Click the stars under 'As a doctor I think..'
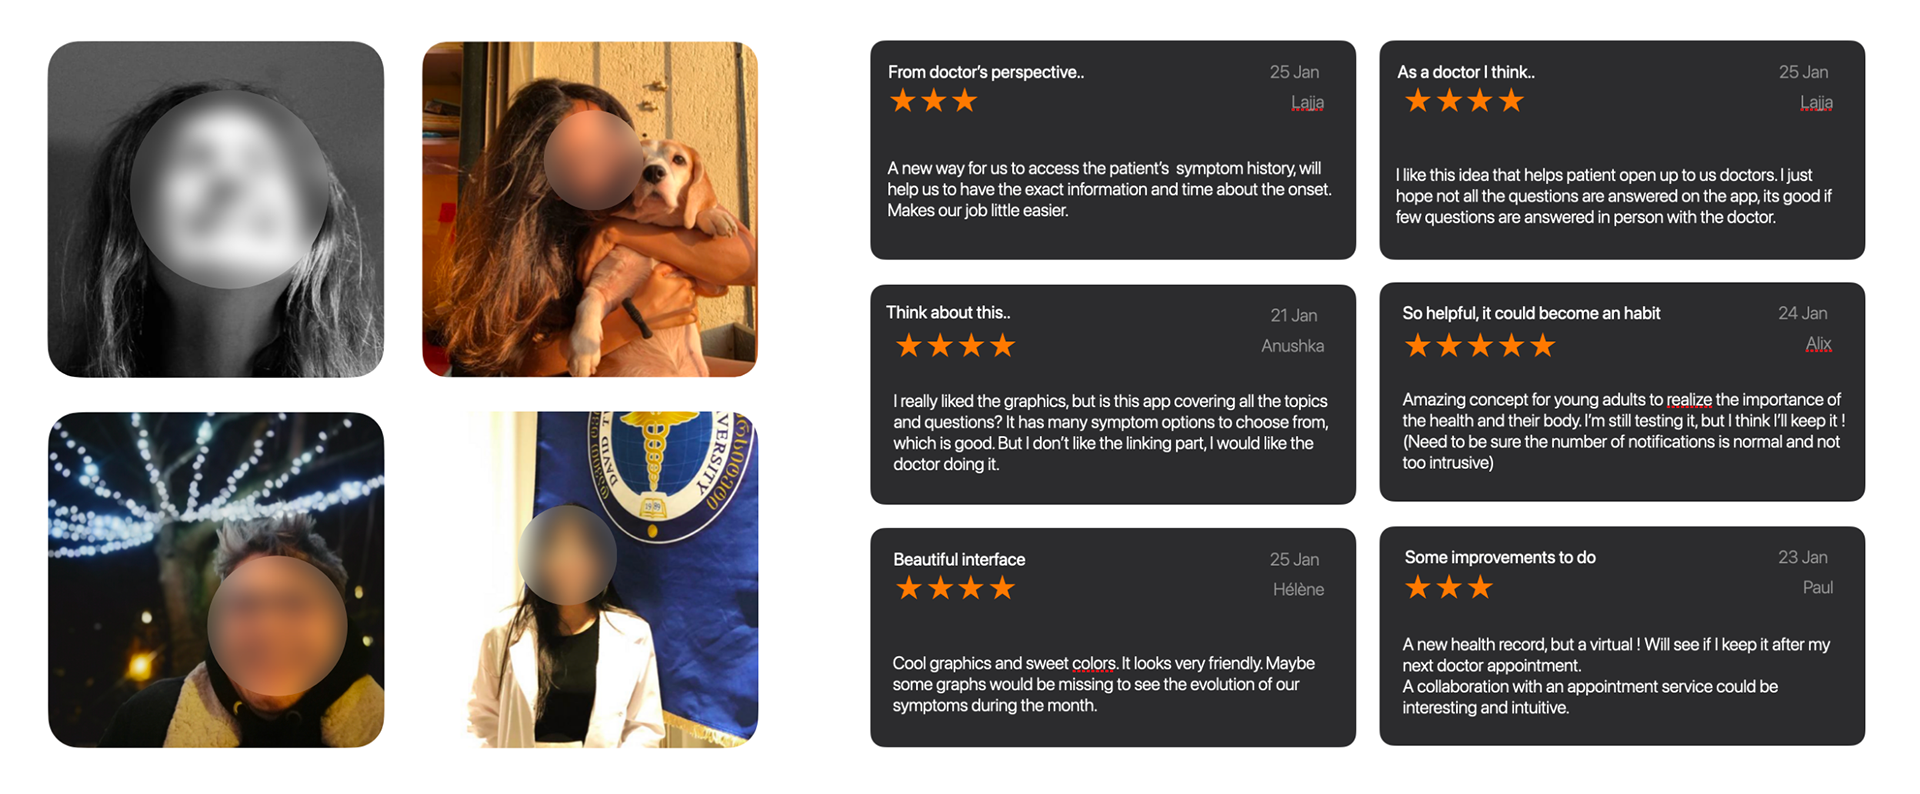 1464,101
